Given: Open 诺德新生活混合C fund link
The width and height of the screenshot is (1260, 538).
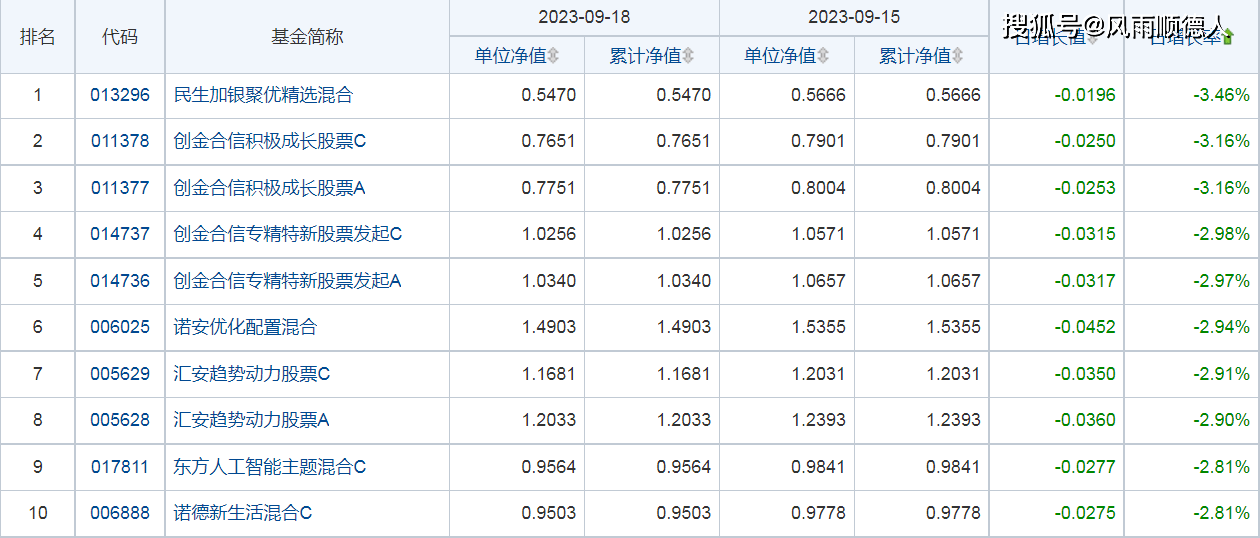Looking at the screenshot, I should tap(243, 513).
